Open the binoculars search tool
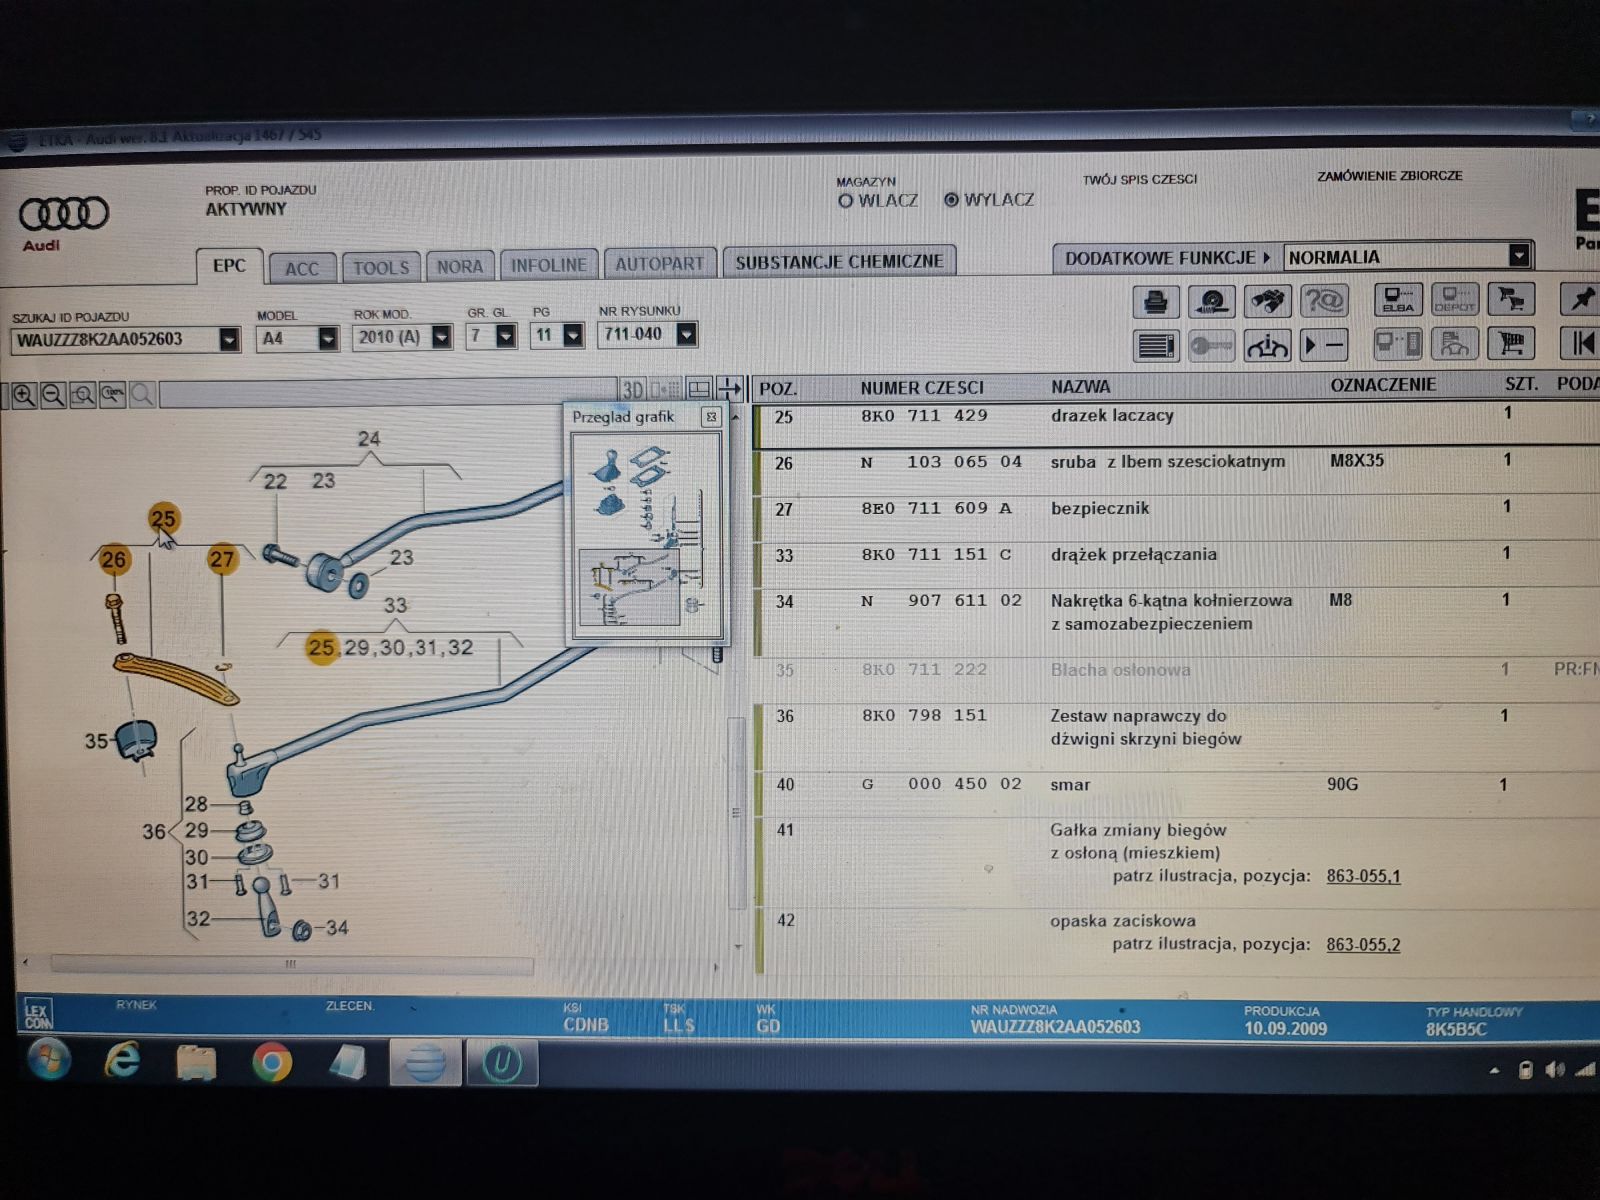Viewport: 1600px width, 1200px height. pos(1267,300)
